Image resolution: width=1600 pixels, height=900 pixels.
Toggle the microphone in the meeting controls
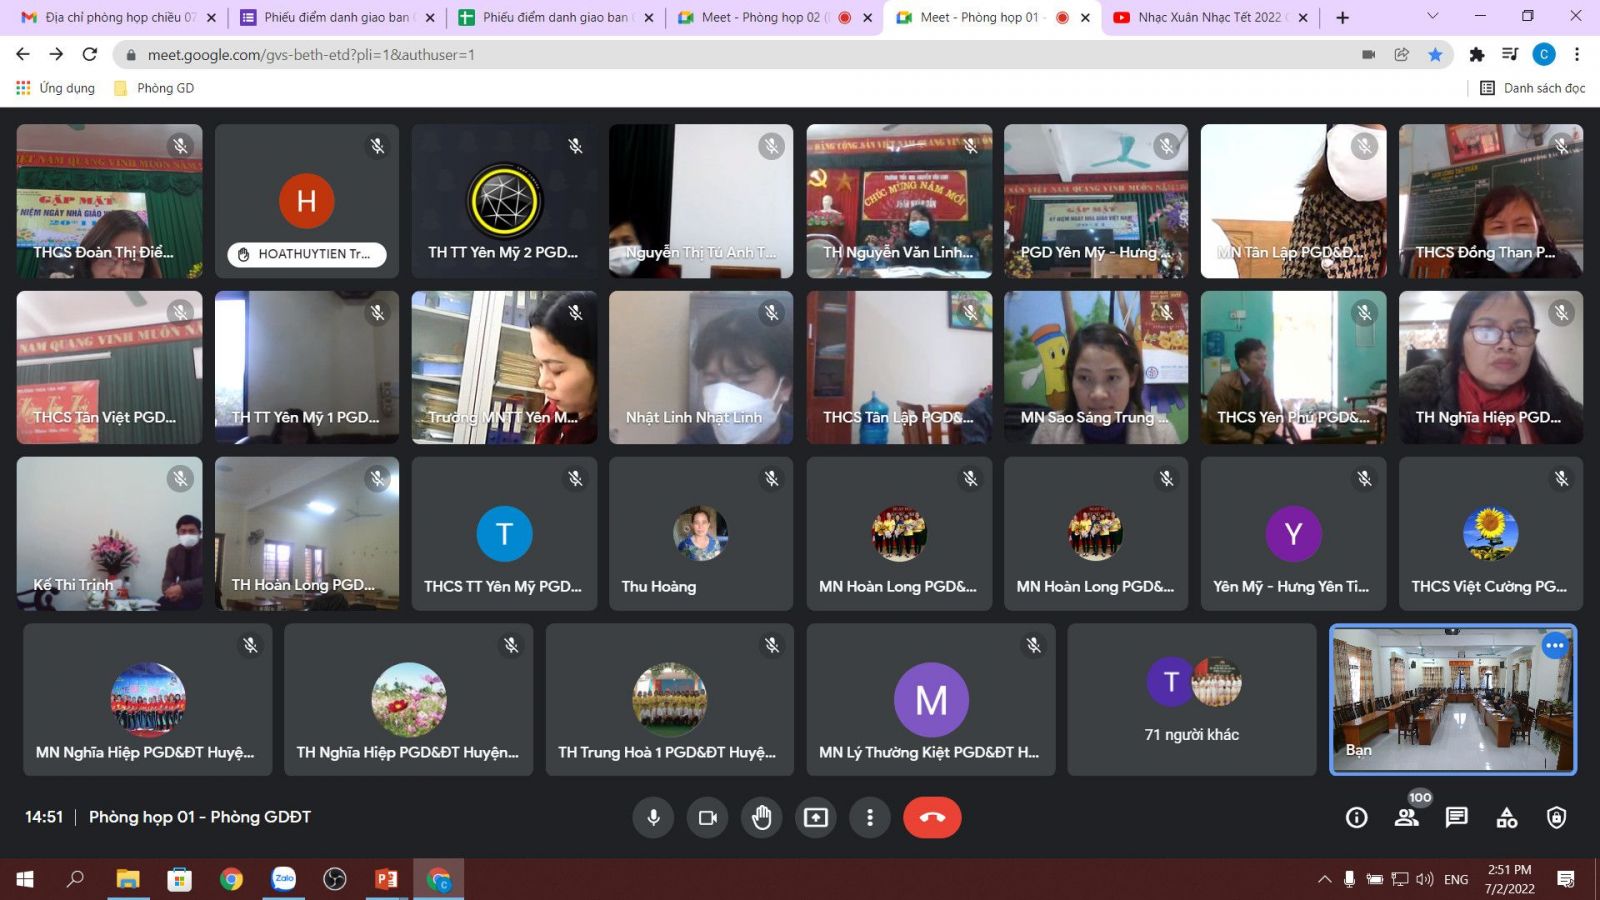[653, 817]
